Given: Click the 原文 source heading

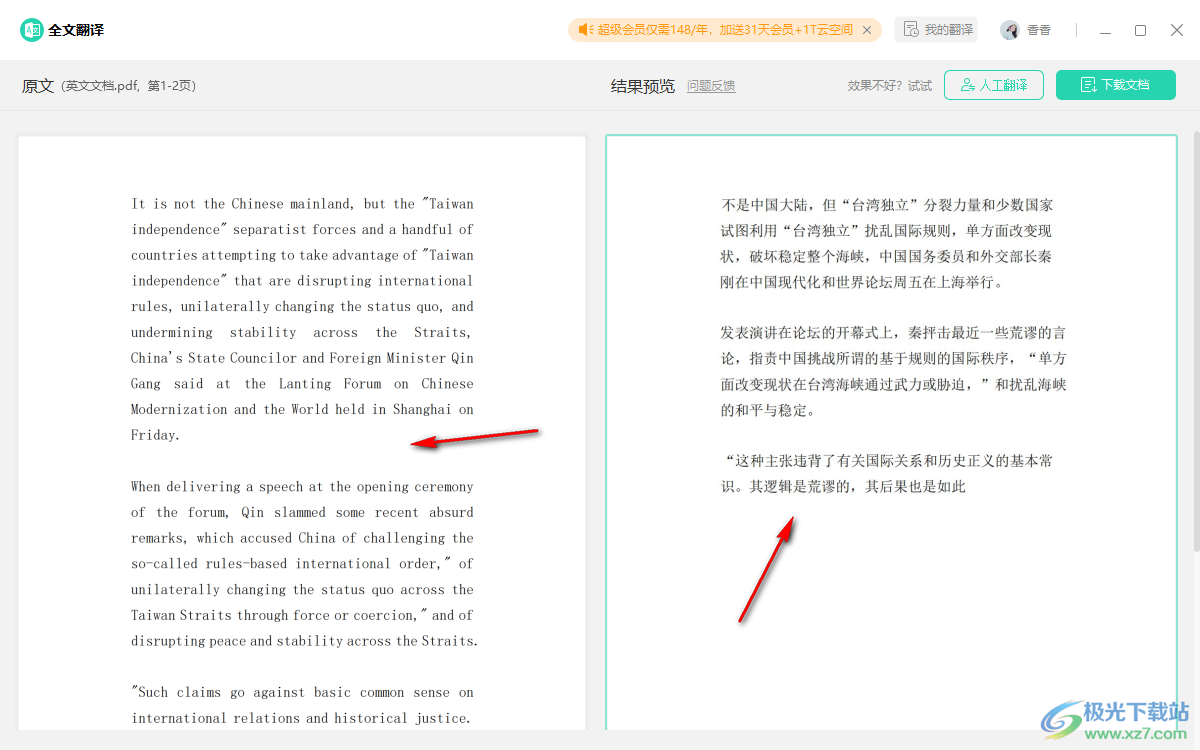Looking at the screenshot, I should 38,86.
